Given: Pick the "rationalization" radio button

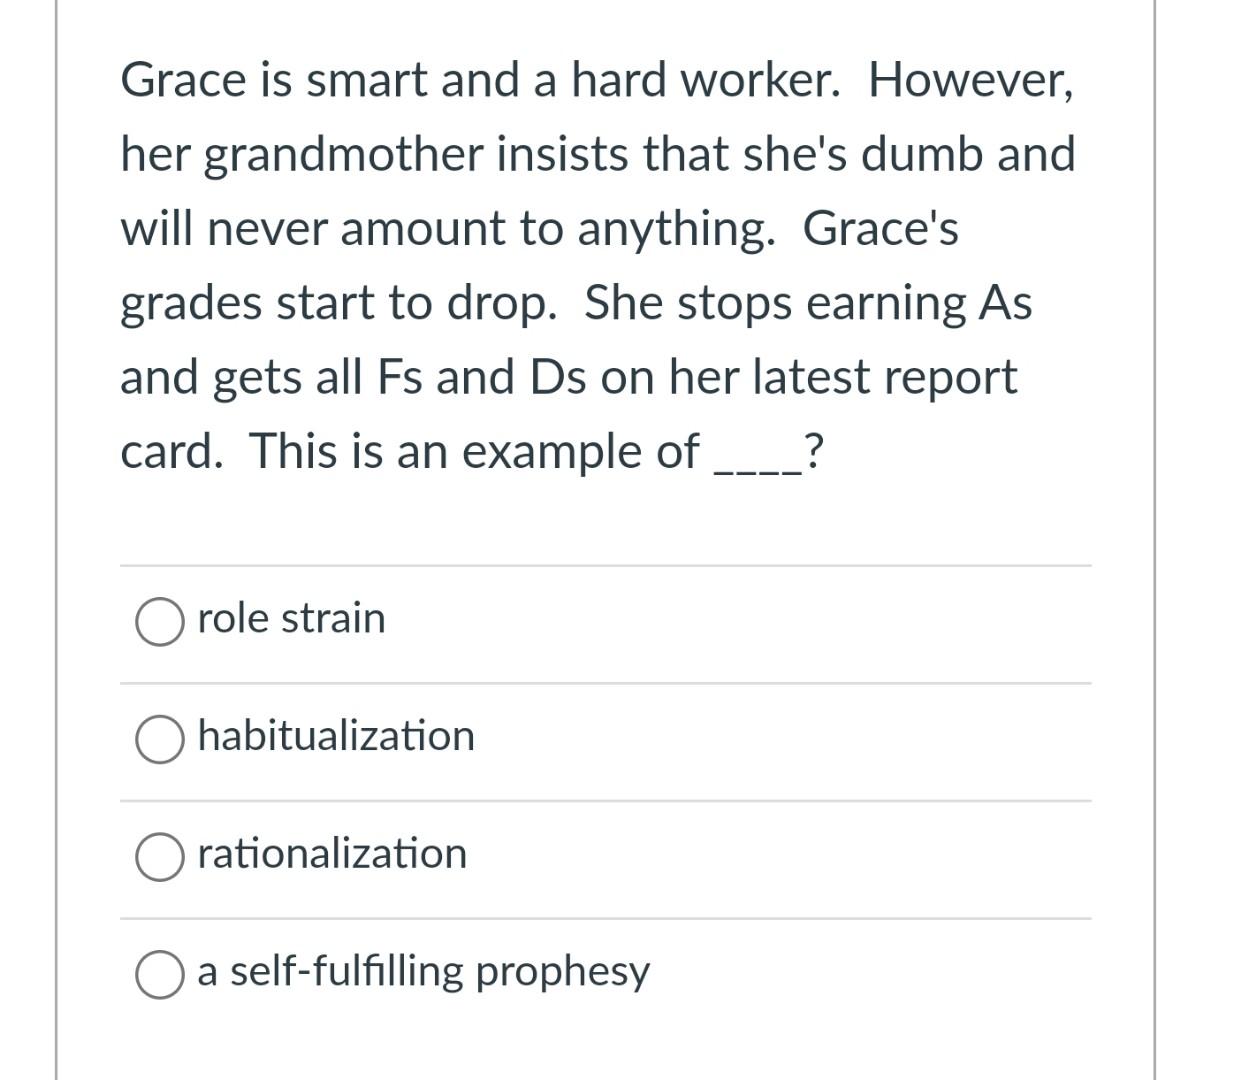Looking at the screenshot, I should pos(160,857).
